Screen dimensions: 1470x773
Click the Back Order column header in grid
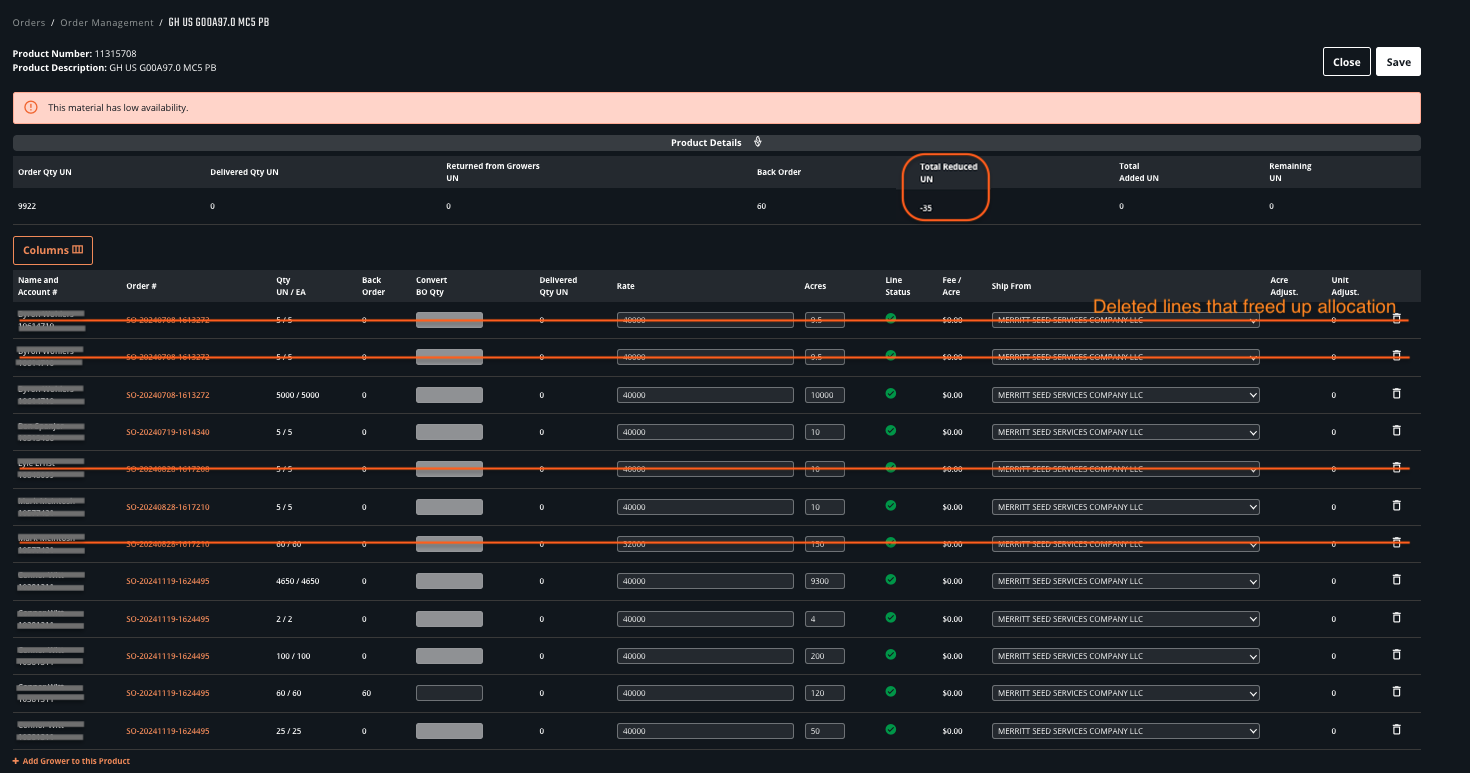[x=373, y=286]
